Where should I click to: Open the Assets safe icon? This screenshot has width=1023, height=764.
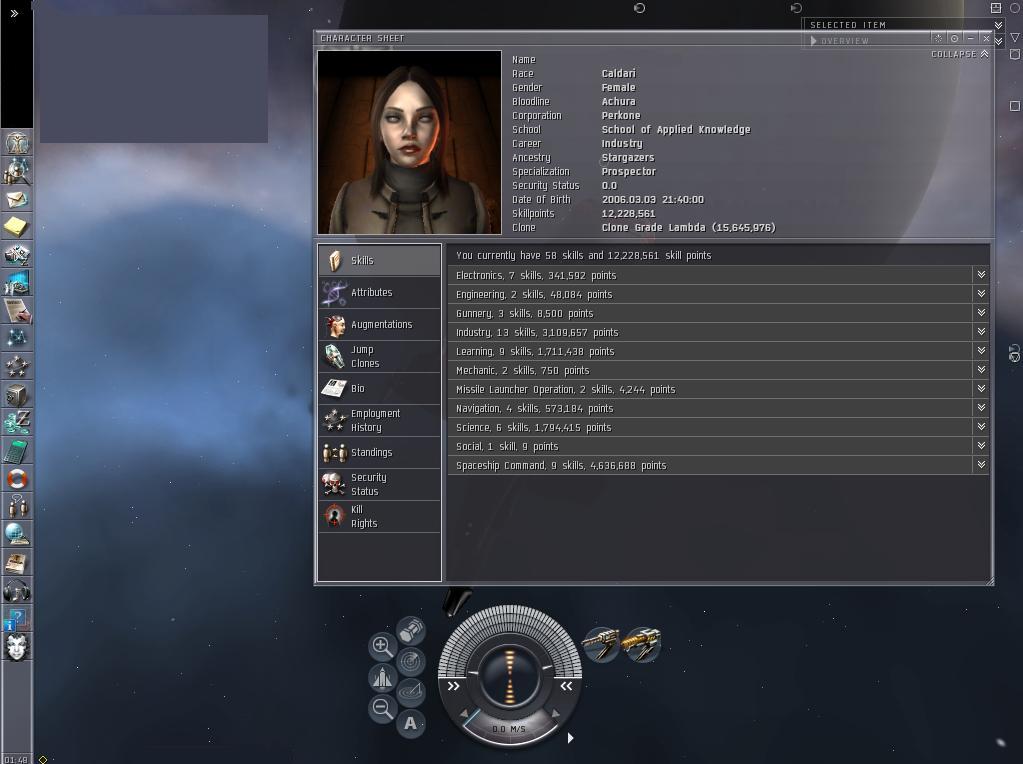pos(17,394)
